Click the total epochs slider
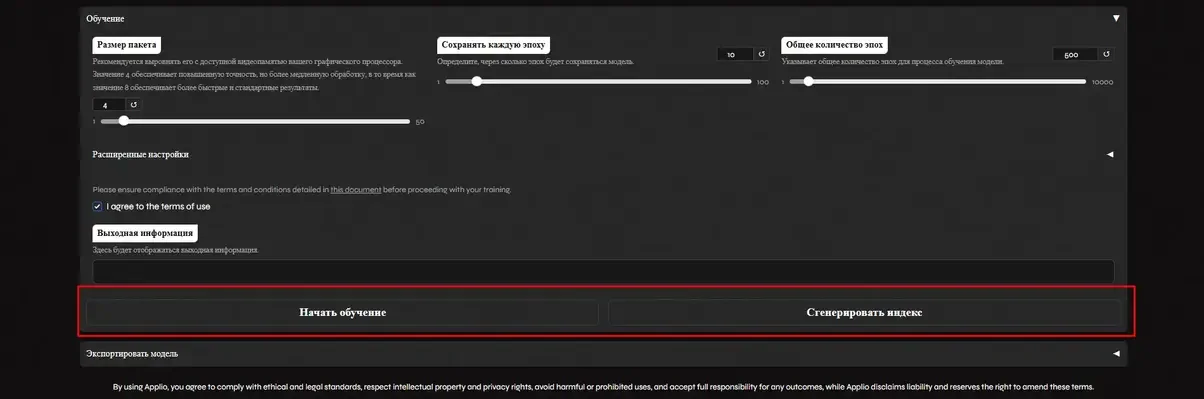 938,82
